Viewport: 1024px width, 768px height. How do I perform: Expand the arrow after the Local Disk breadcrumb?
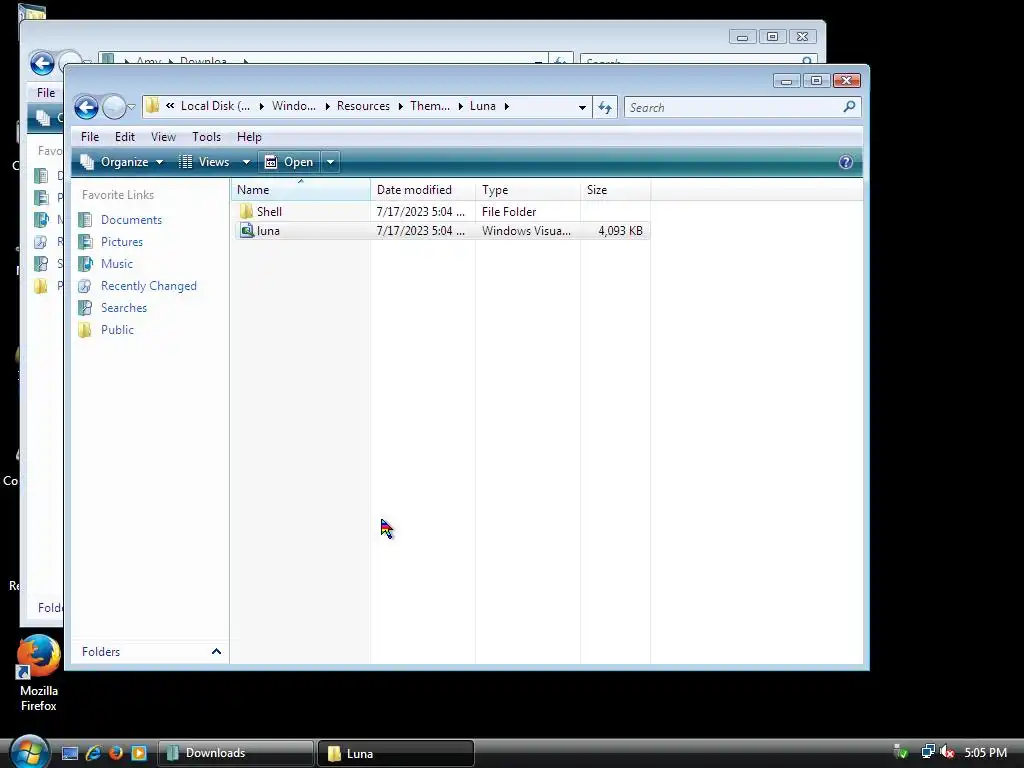coord(261,106)
